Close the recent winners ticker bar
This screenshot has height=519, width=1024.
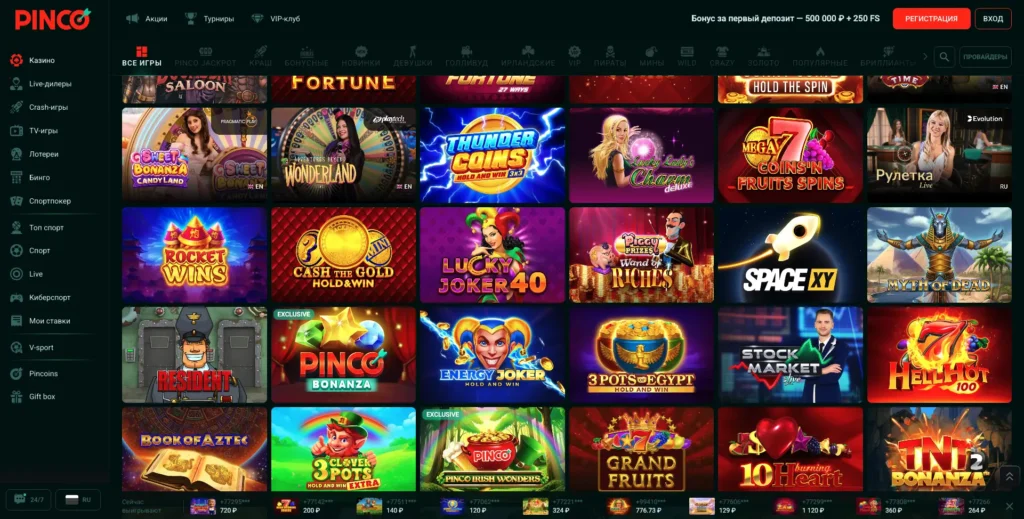click(x=1010, y=506)
